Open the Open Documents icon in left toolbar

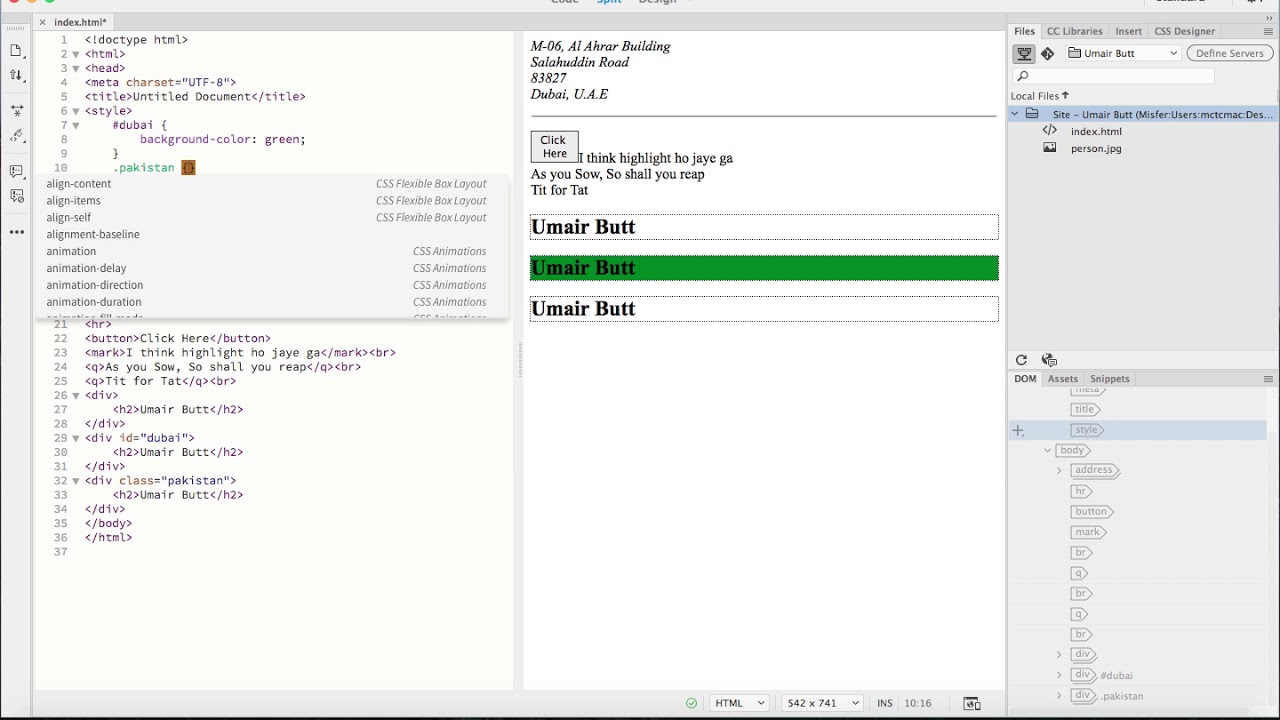(16, 50)
